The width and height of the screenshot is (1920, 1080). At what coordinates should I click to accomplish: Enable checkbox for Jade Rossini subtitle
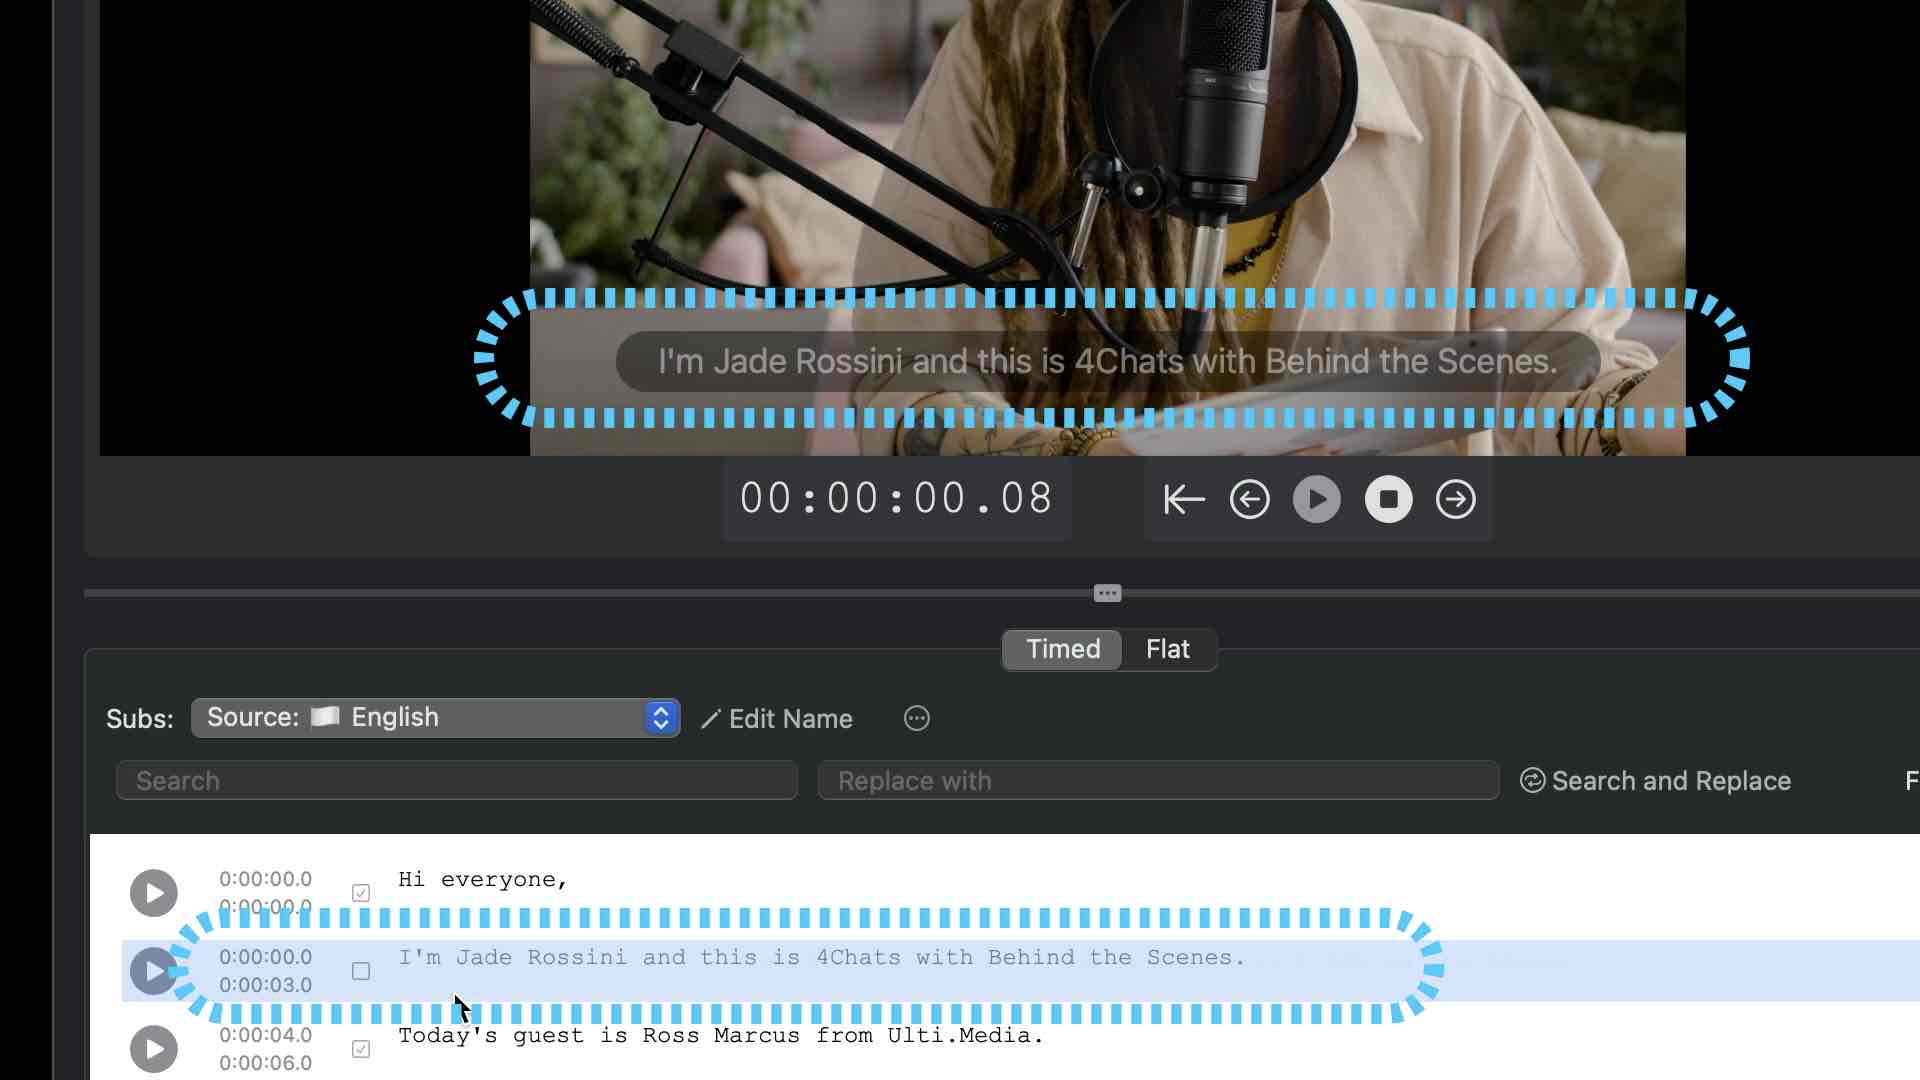(x=361, y=971)
